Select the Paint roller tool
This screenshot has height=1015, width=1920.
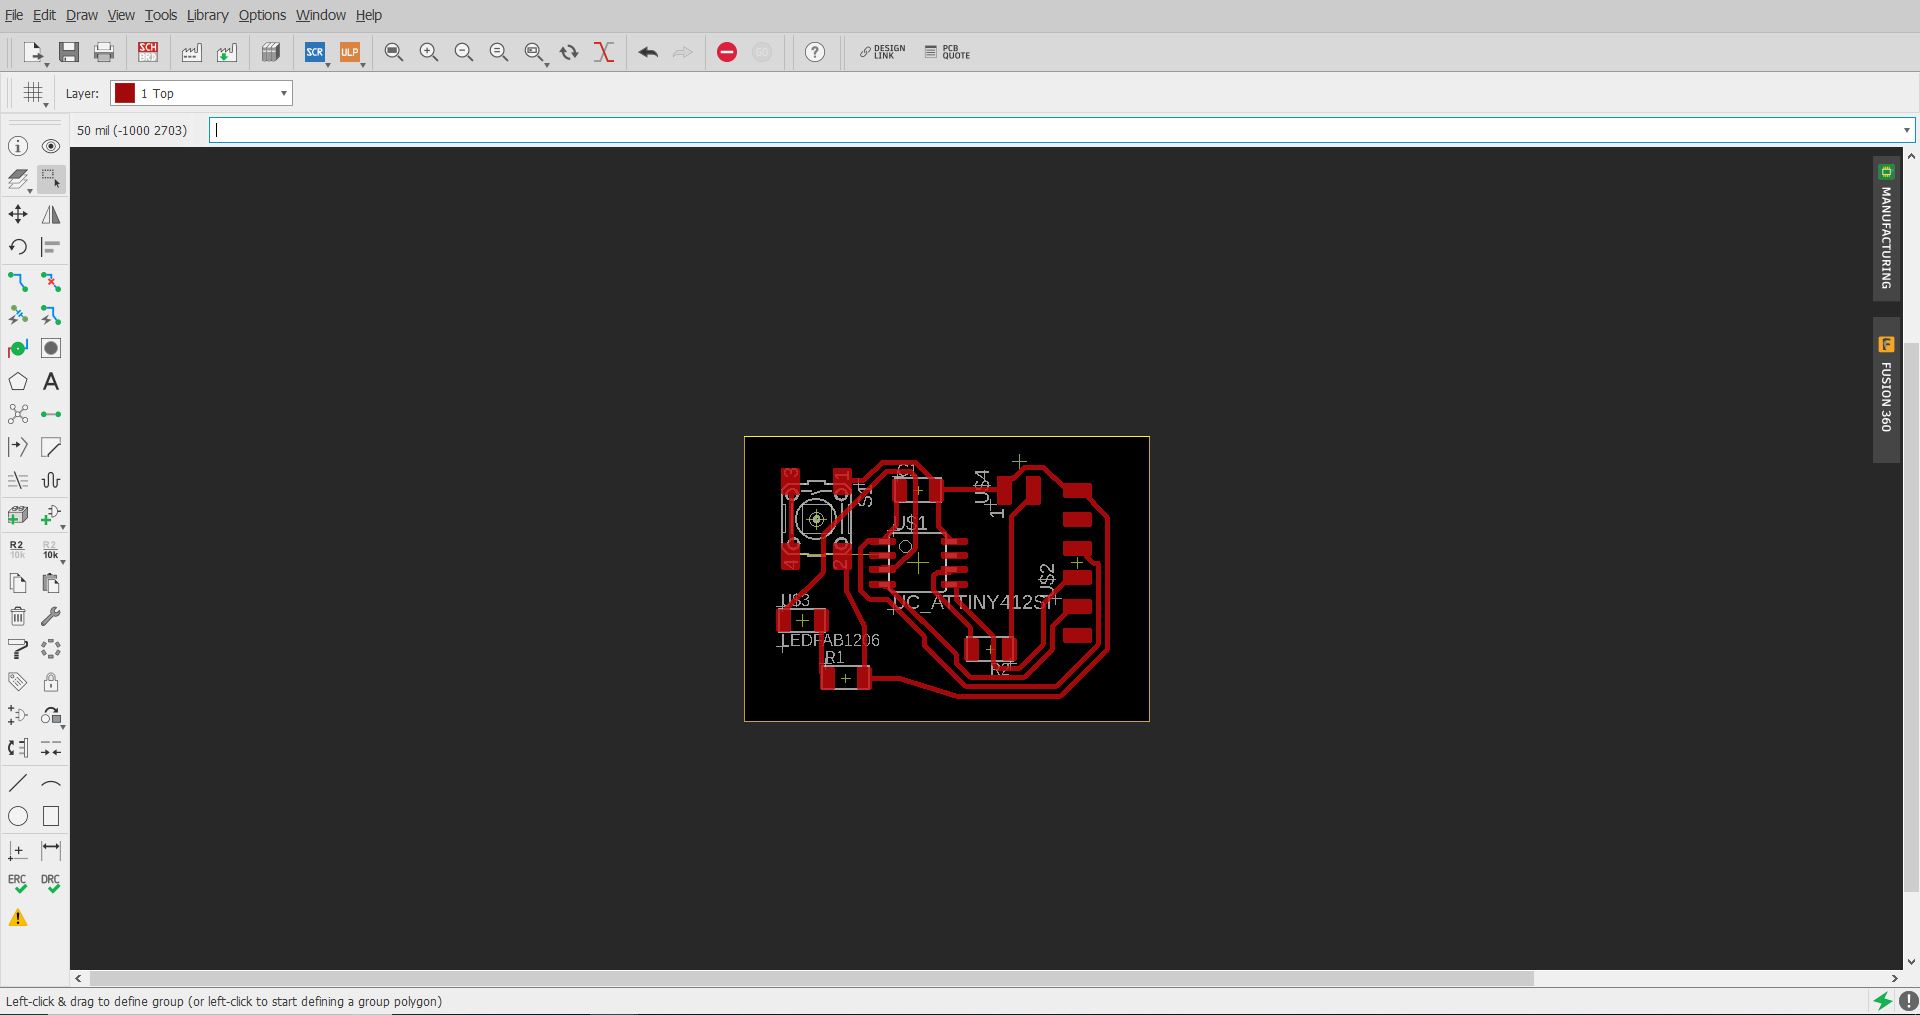click(x=18, y=649)
